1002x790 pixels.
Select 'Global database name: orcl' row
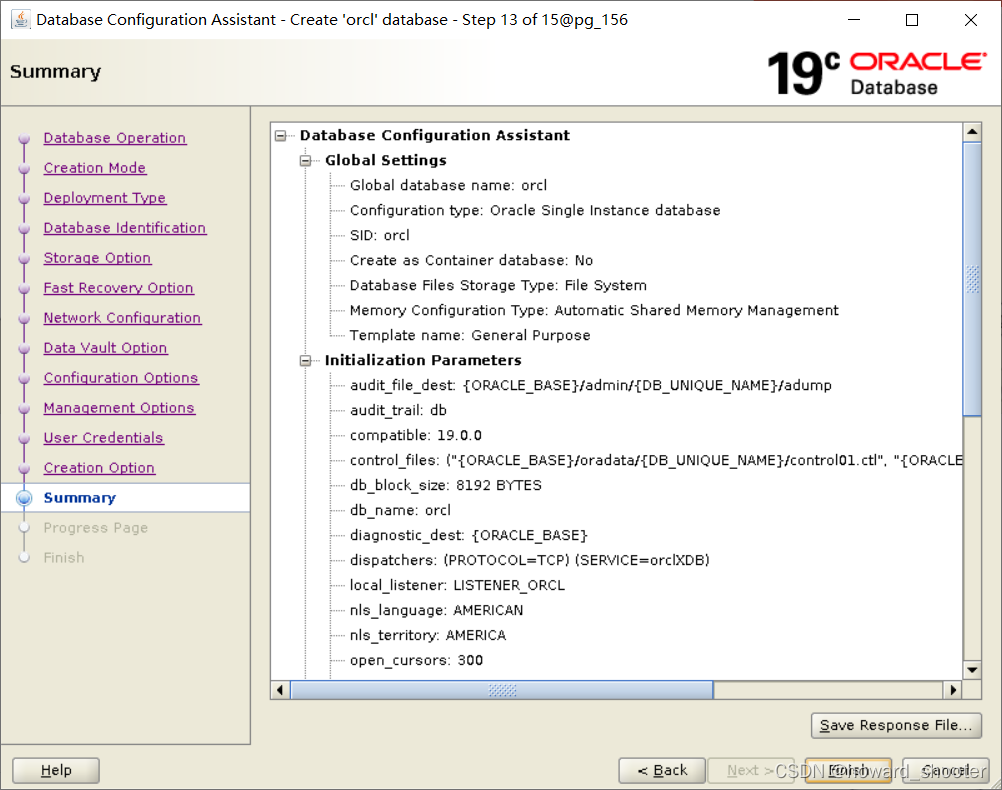click(448, 185)
